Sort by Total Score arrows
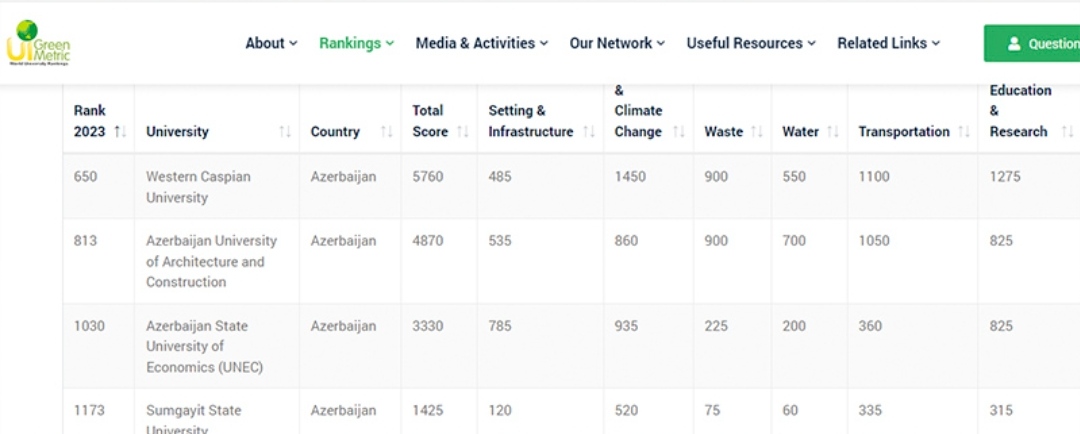 pos(463,132)
